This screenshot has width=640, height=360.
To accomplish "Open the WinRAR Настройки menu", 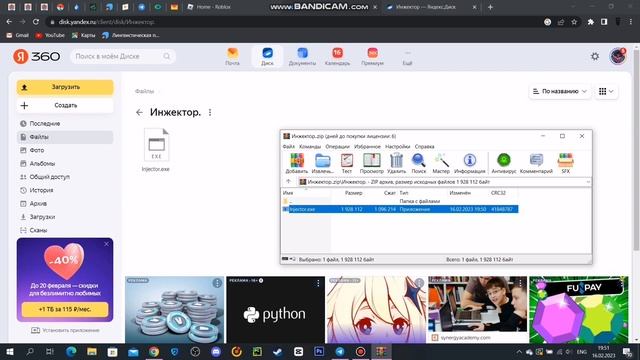I will pyautogui.click(x=397, y=147).
